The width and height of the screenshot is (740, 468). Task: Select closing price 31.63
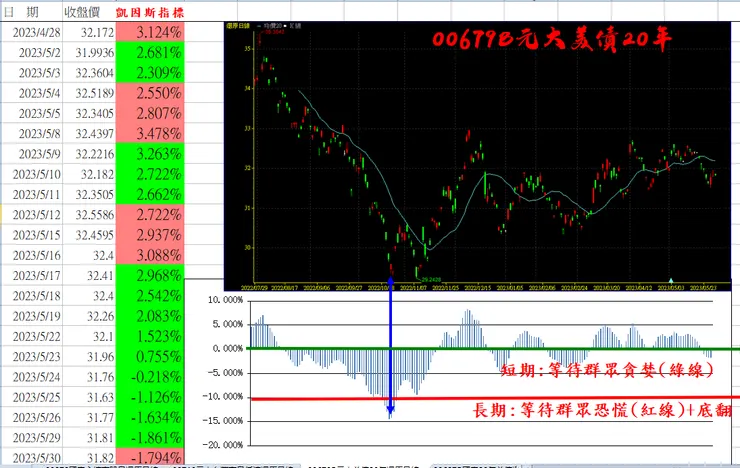tap(89, 397)
